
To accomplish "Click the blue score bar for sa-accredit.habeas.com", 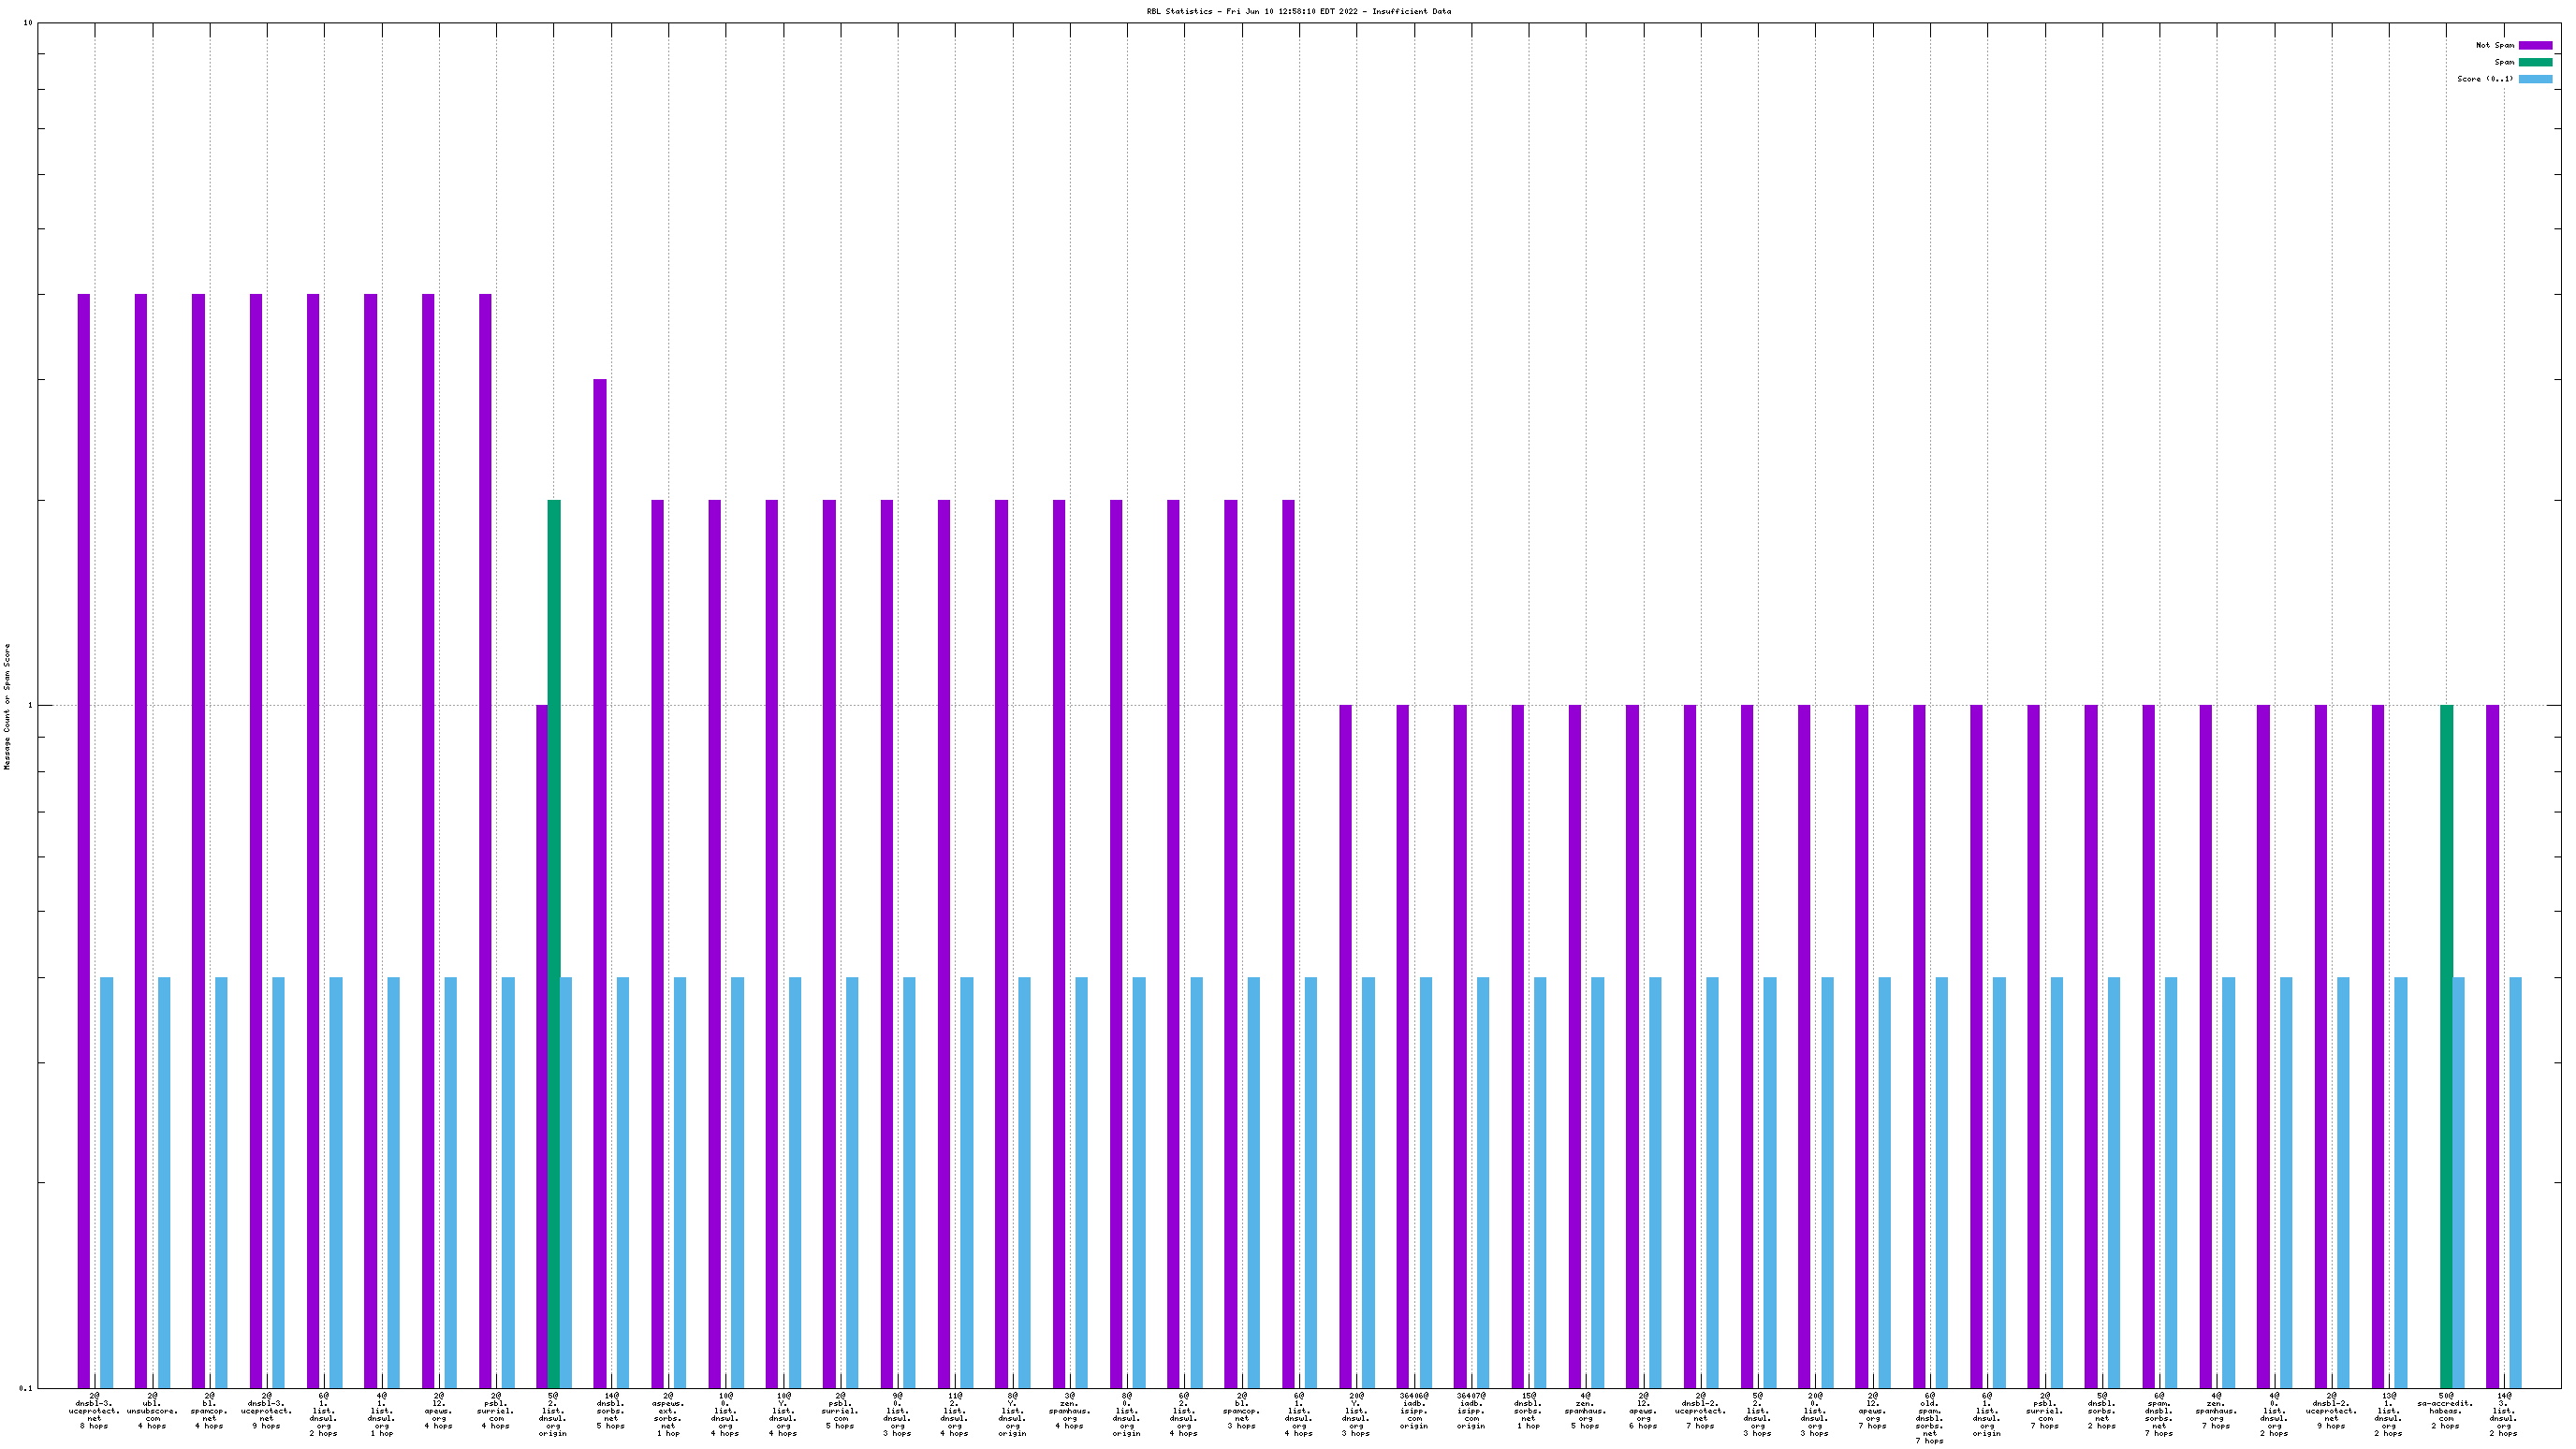I will point(2459,1180).
